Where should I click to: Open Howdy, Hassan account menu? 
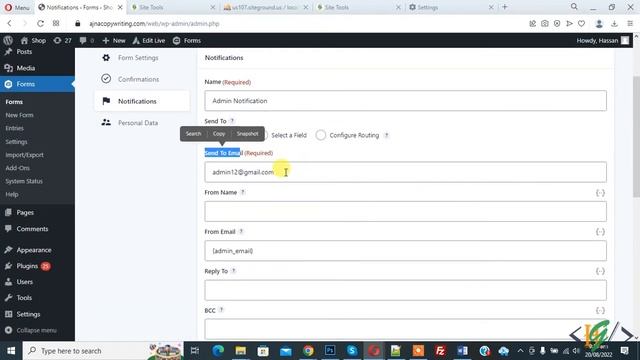point(602,40)
